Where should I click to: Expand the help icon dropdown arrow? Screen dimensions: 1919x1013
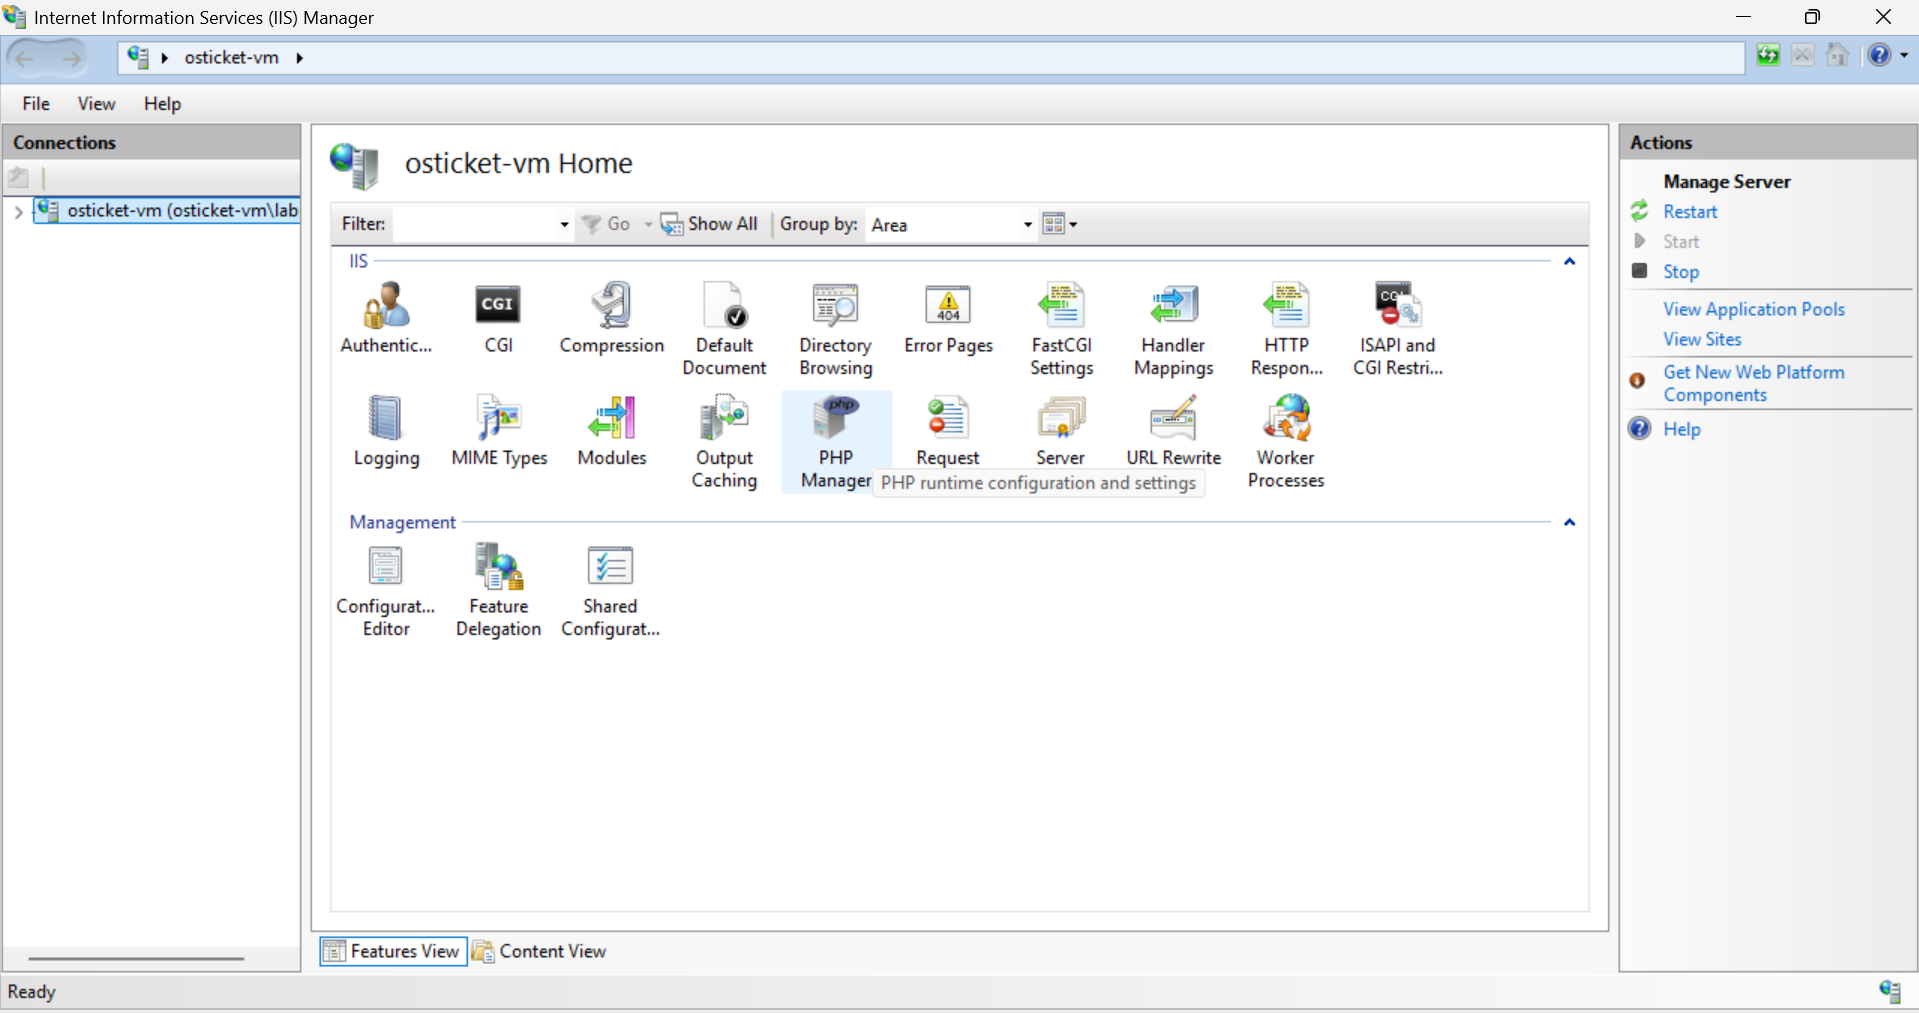click(1903, 56)
